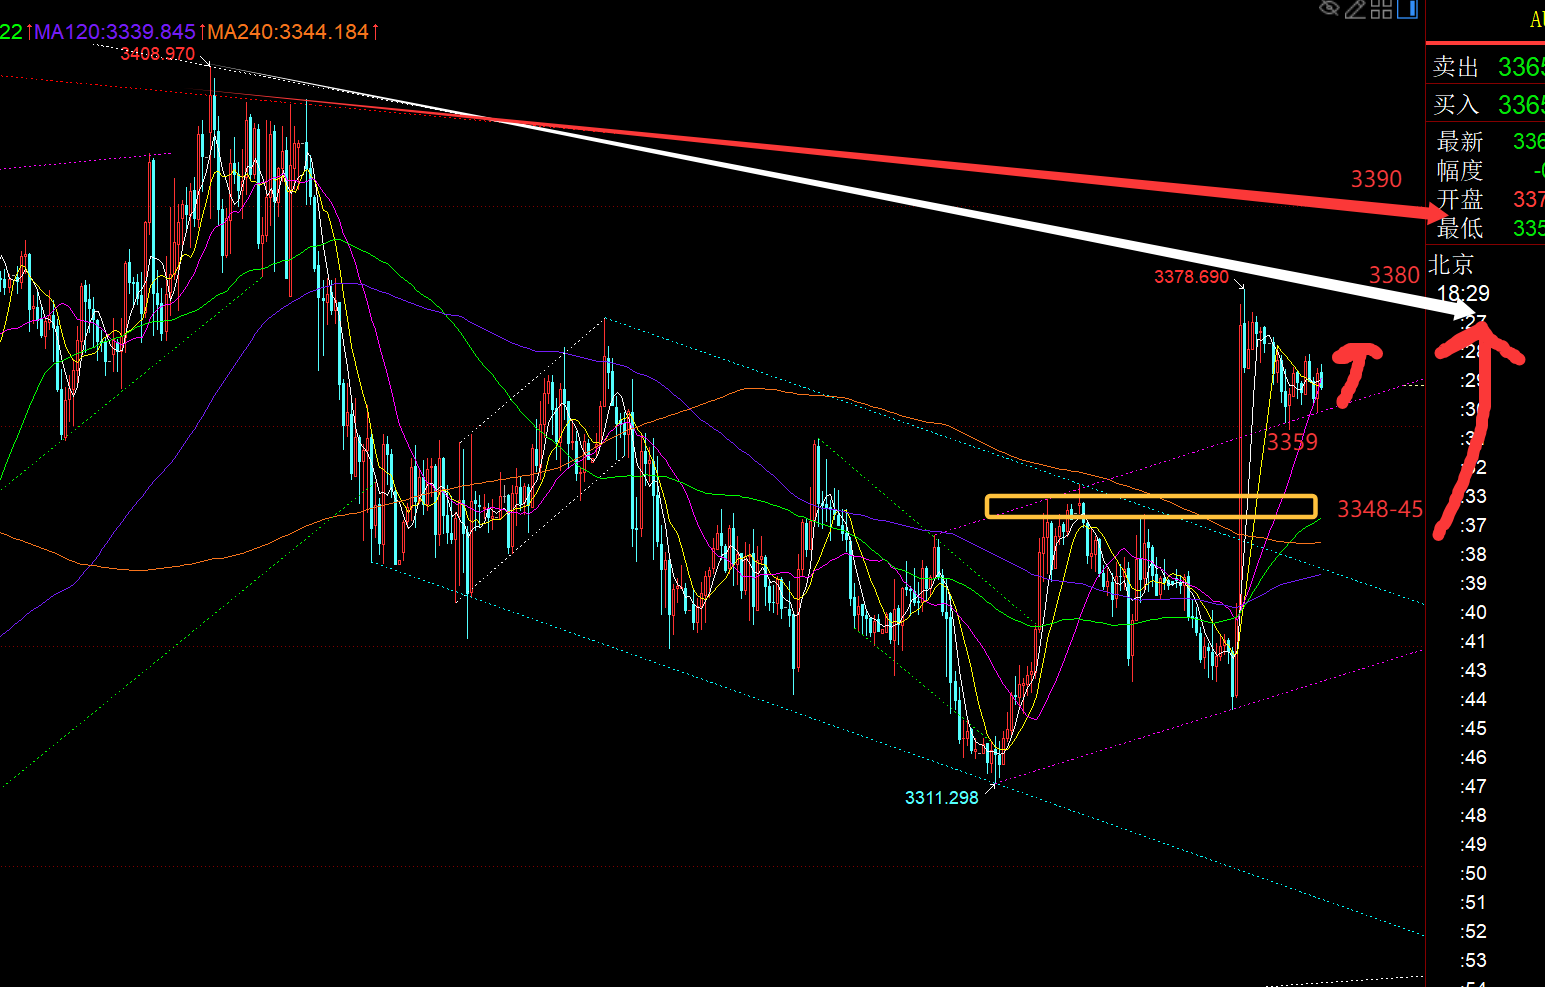This screenshot has height=987, width=1545.
Task: Click the 北京 time zone label
Action: click(x=1451, y=265)
